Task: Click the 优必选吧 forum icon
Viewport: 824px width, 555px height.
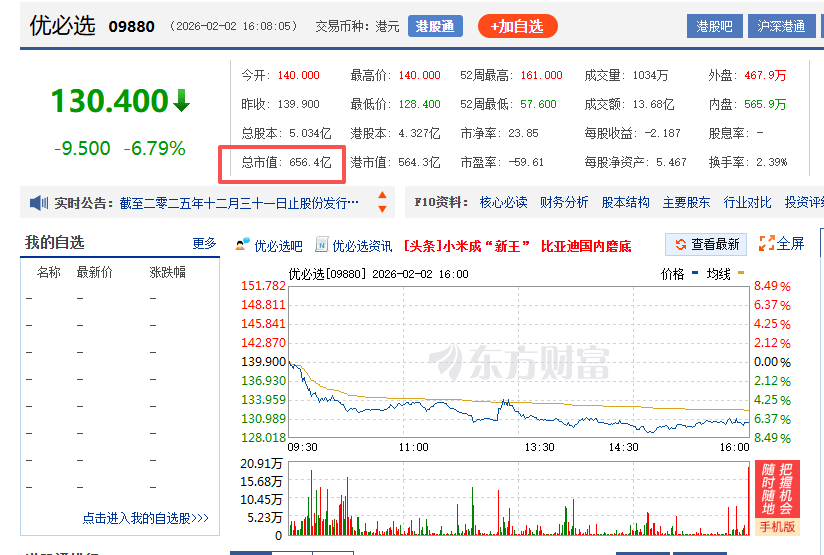Action: (242, 244)
